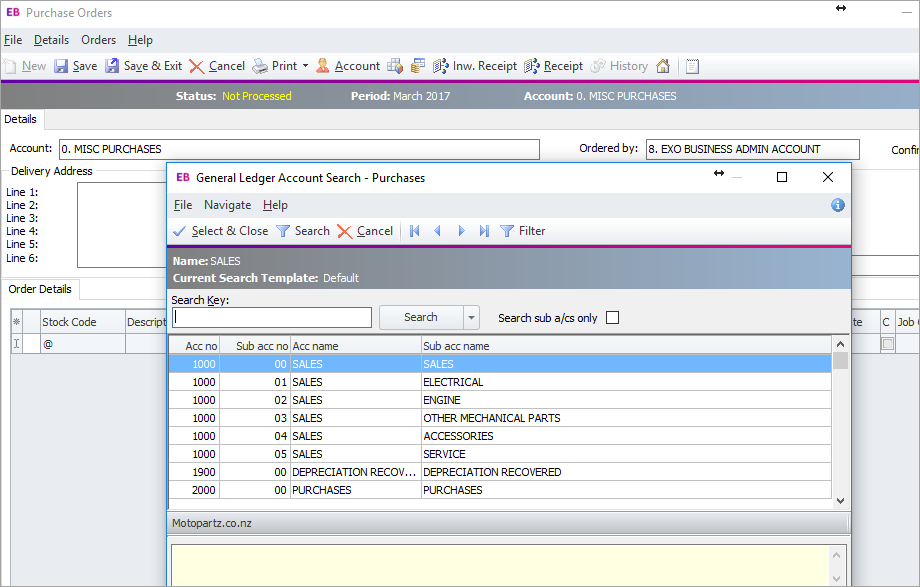Click the Filter icon in search dialog
Viewport: 920px width, 587px height.
(x=507, y=231)
